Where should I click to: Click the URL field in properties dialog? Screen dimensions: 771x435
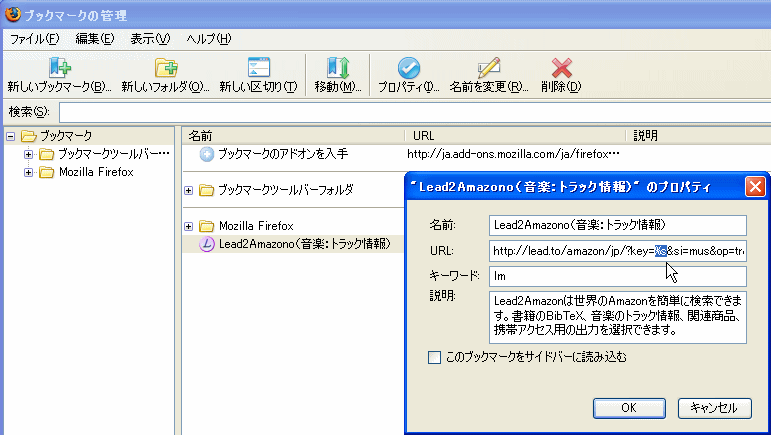618,251
